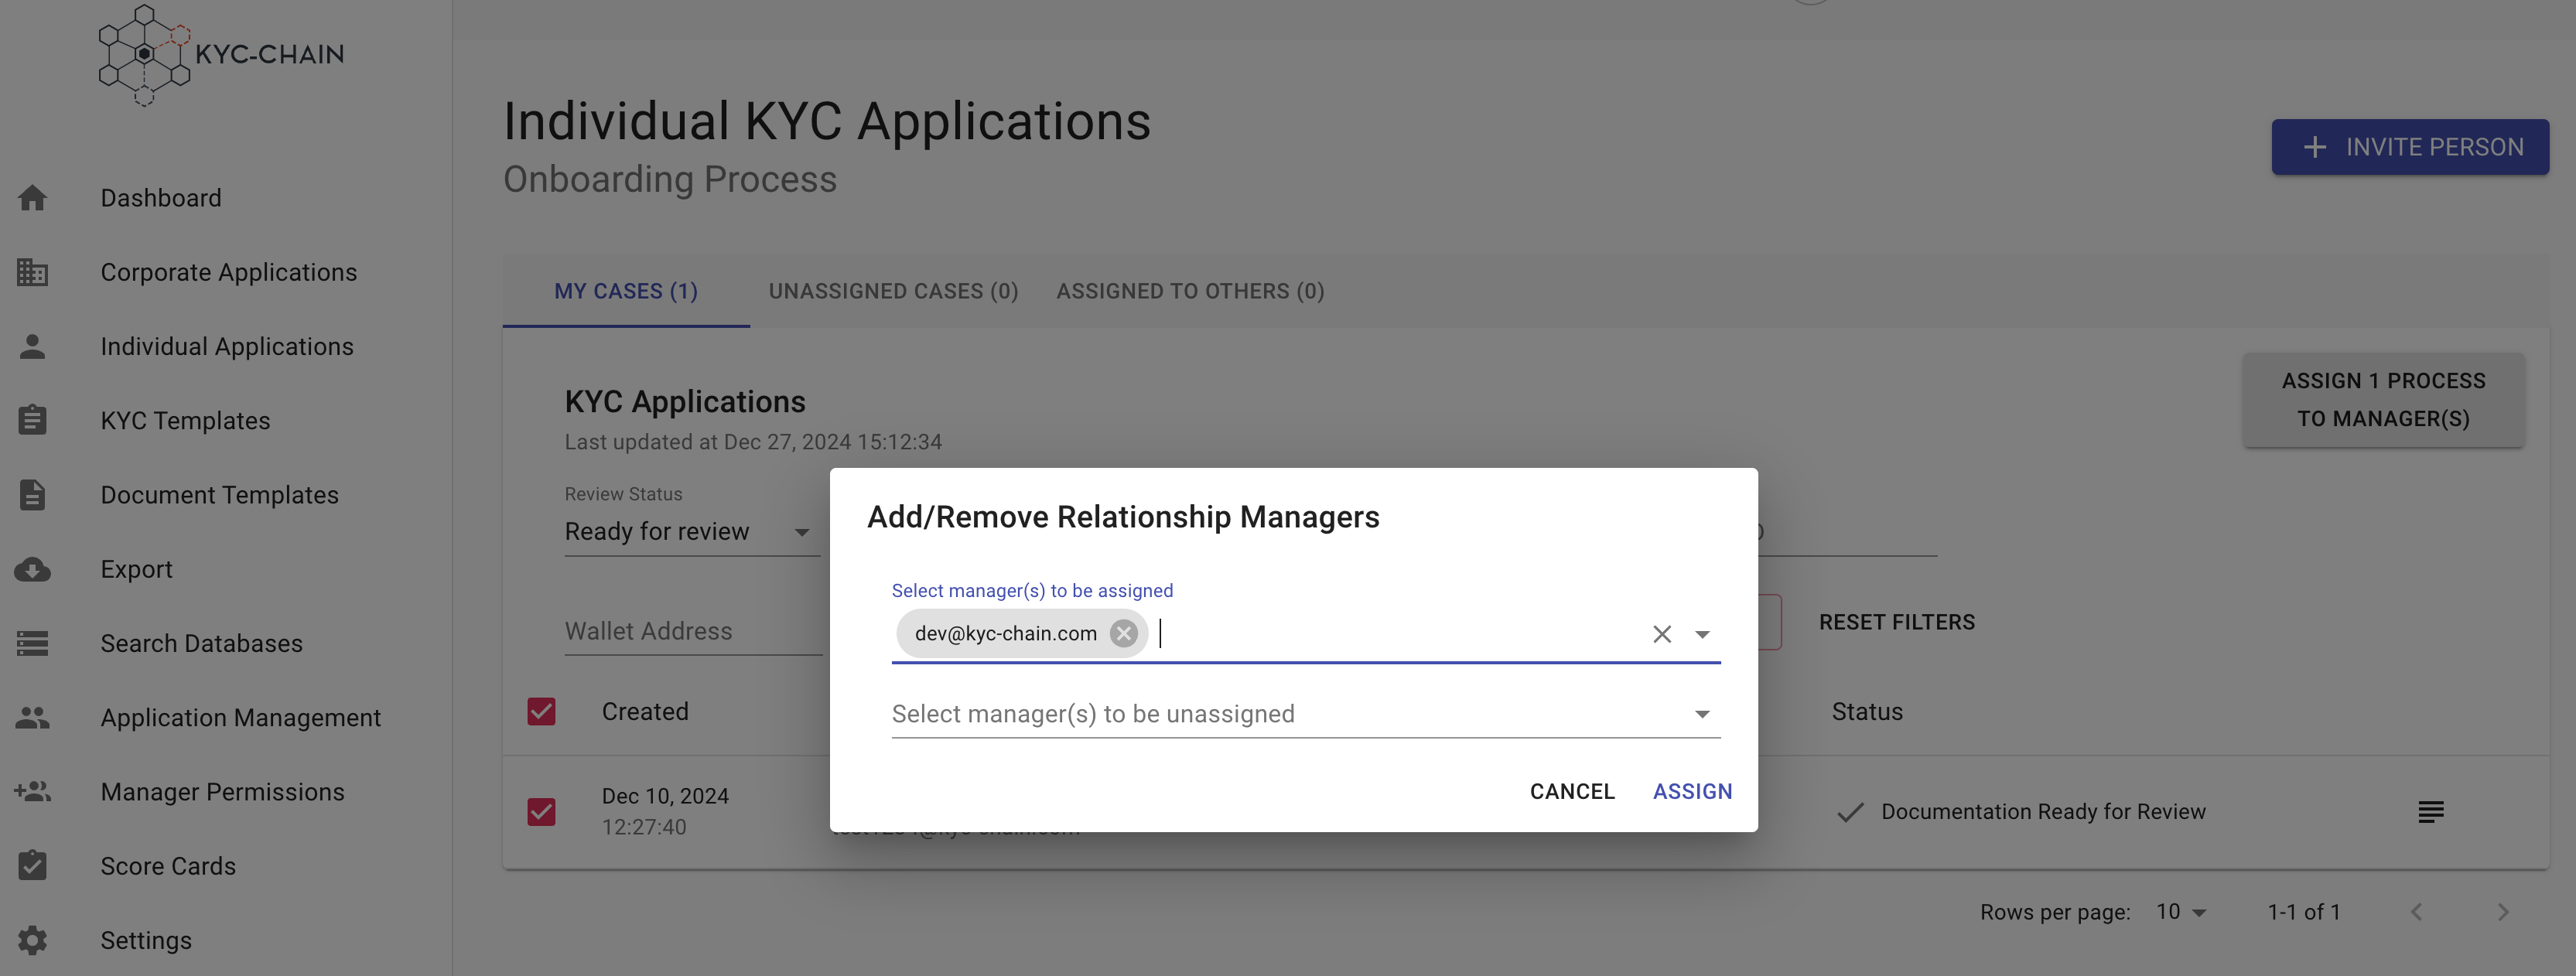
Task: Open Dashboard in the sidebar
Action: (x=161, y=198)
